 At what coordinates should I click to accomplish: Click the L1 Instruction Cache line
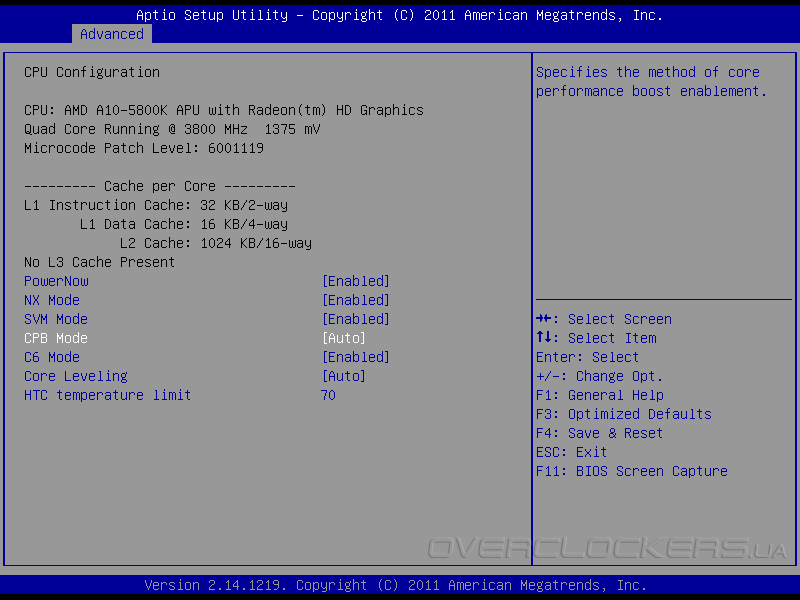click(156, 205)
